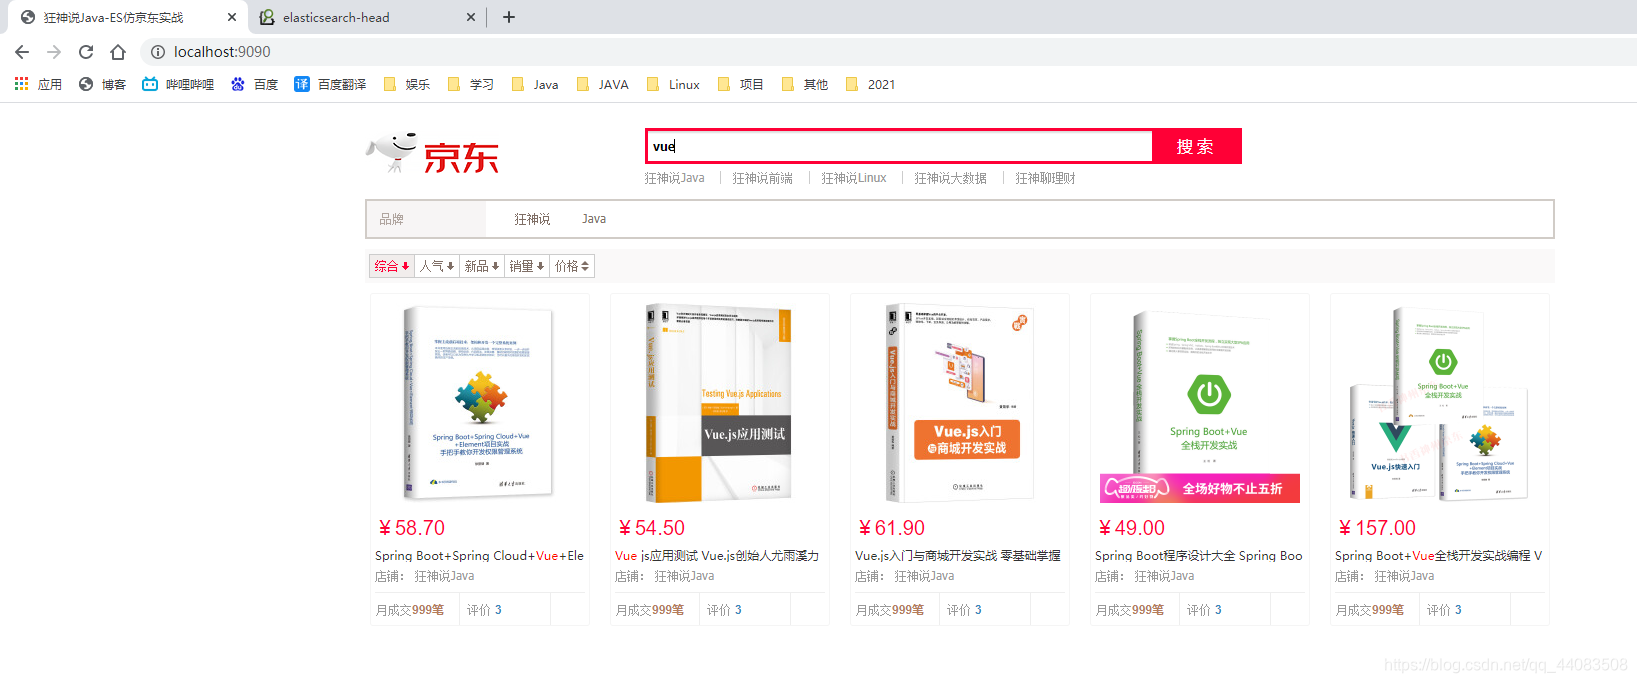
Task: Open 学习 bookmark folder
Action: [x=471, y=84]
